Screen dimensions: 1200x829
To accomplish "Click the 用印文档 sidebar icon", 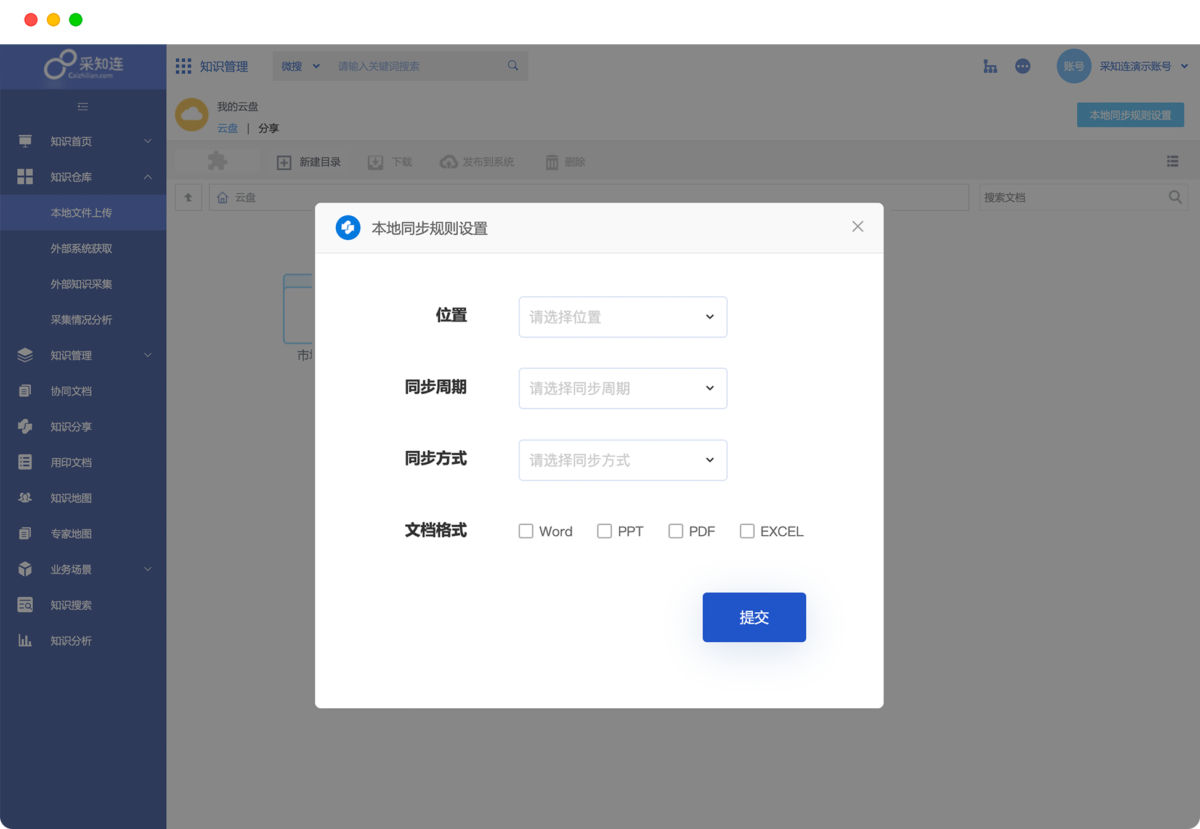I will coord(25,462).
